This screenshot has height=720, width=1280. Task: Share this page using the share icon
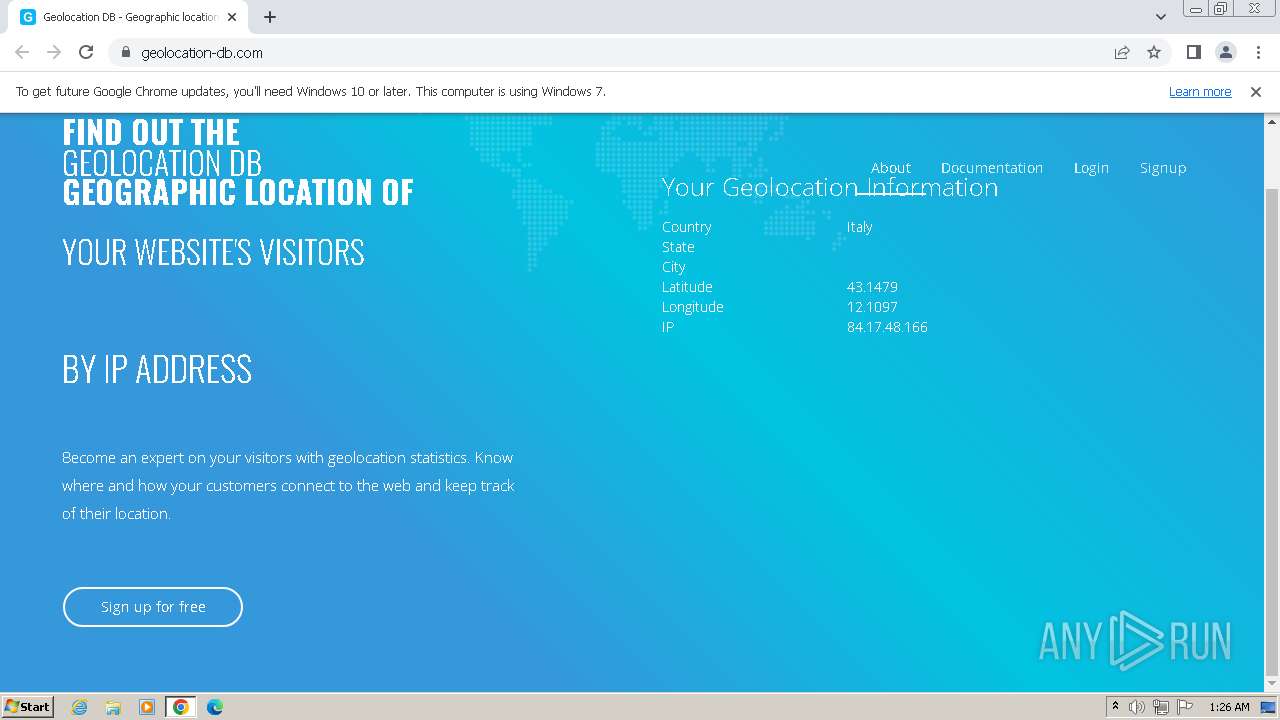(1122, 52)
